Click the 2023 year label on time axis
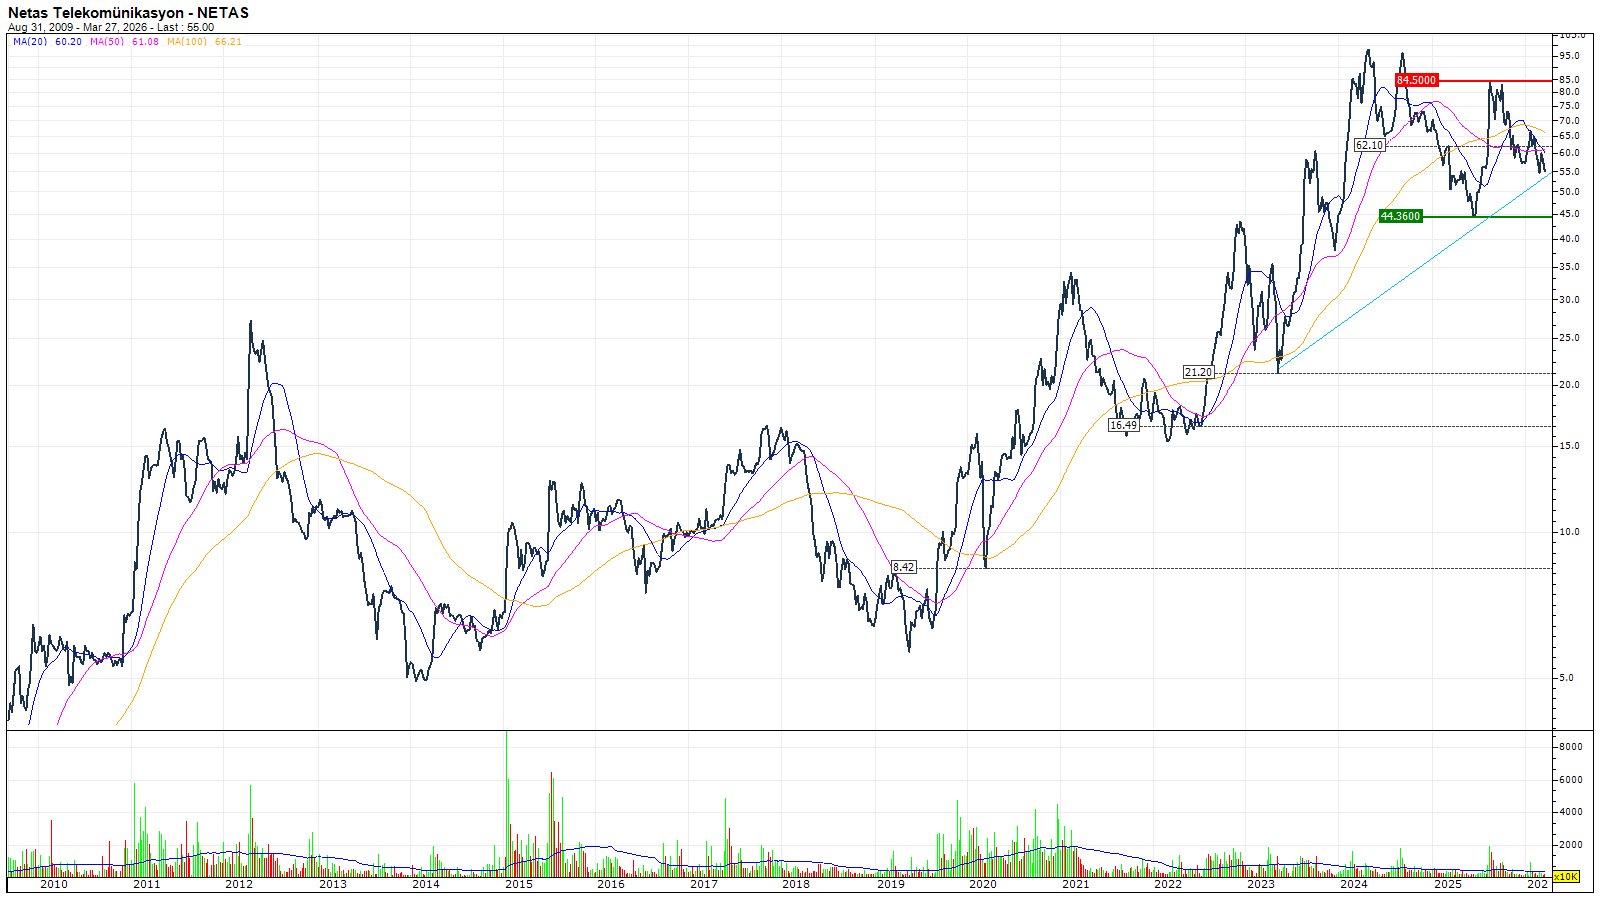 pyautogui.click(x=1261, y=884)
